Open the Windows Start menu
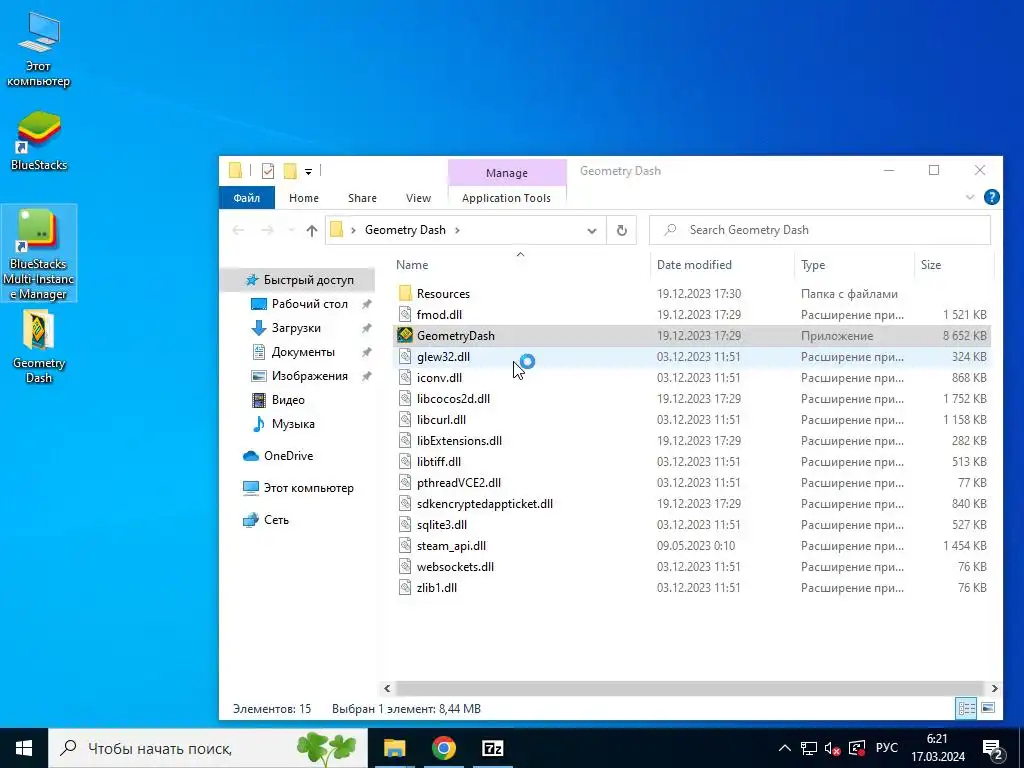 (24, 748)
